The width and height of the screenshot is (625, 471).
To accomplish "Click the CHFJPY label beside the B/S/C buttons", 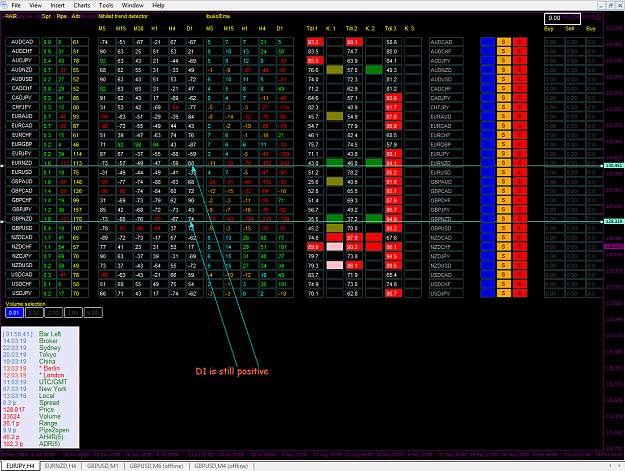I will [x=446, y=107].
